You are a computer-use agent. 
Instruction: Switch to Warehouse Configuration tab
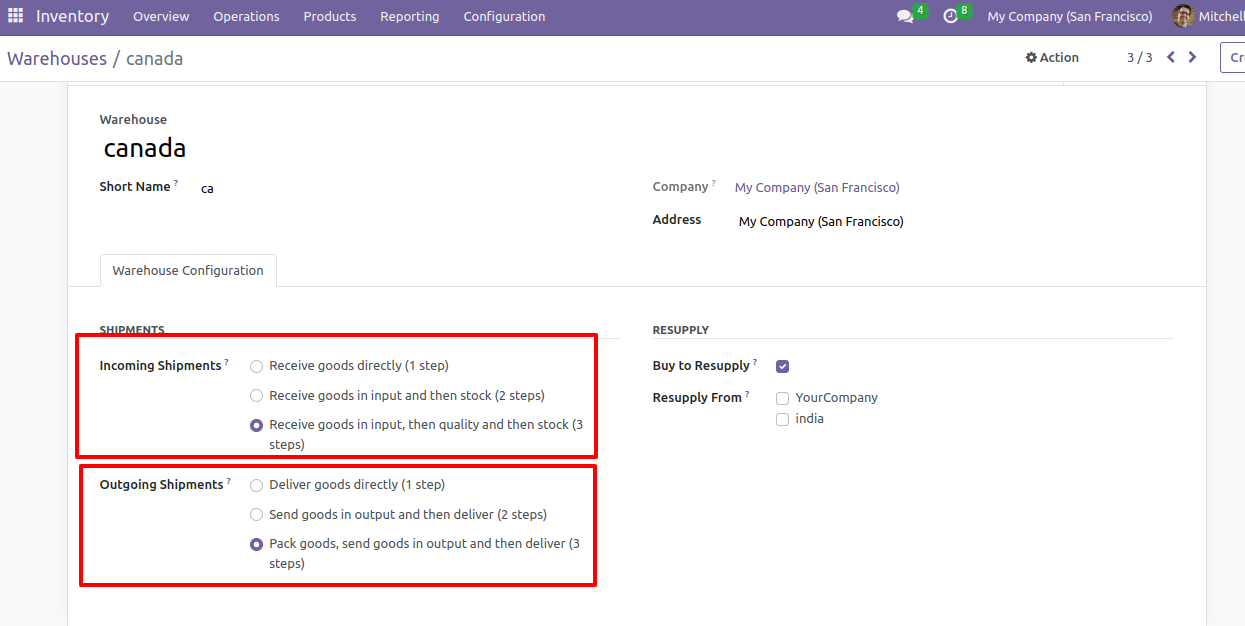coord(188,271)
